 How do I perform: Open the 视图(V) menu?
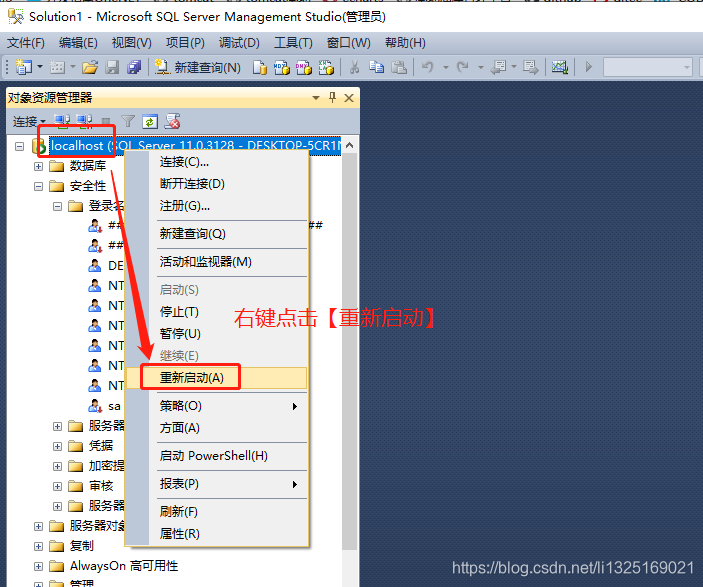131,43
